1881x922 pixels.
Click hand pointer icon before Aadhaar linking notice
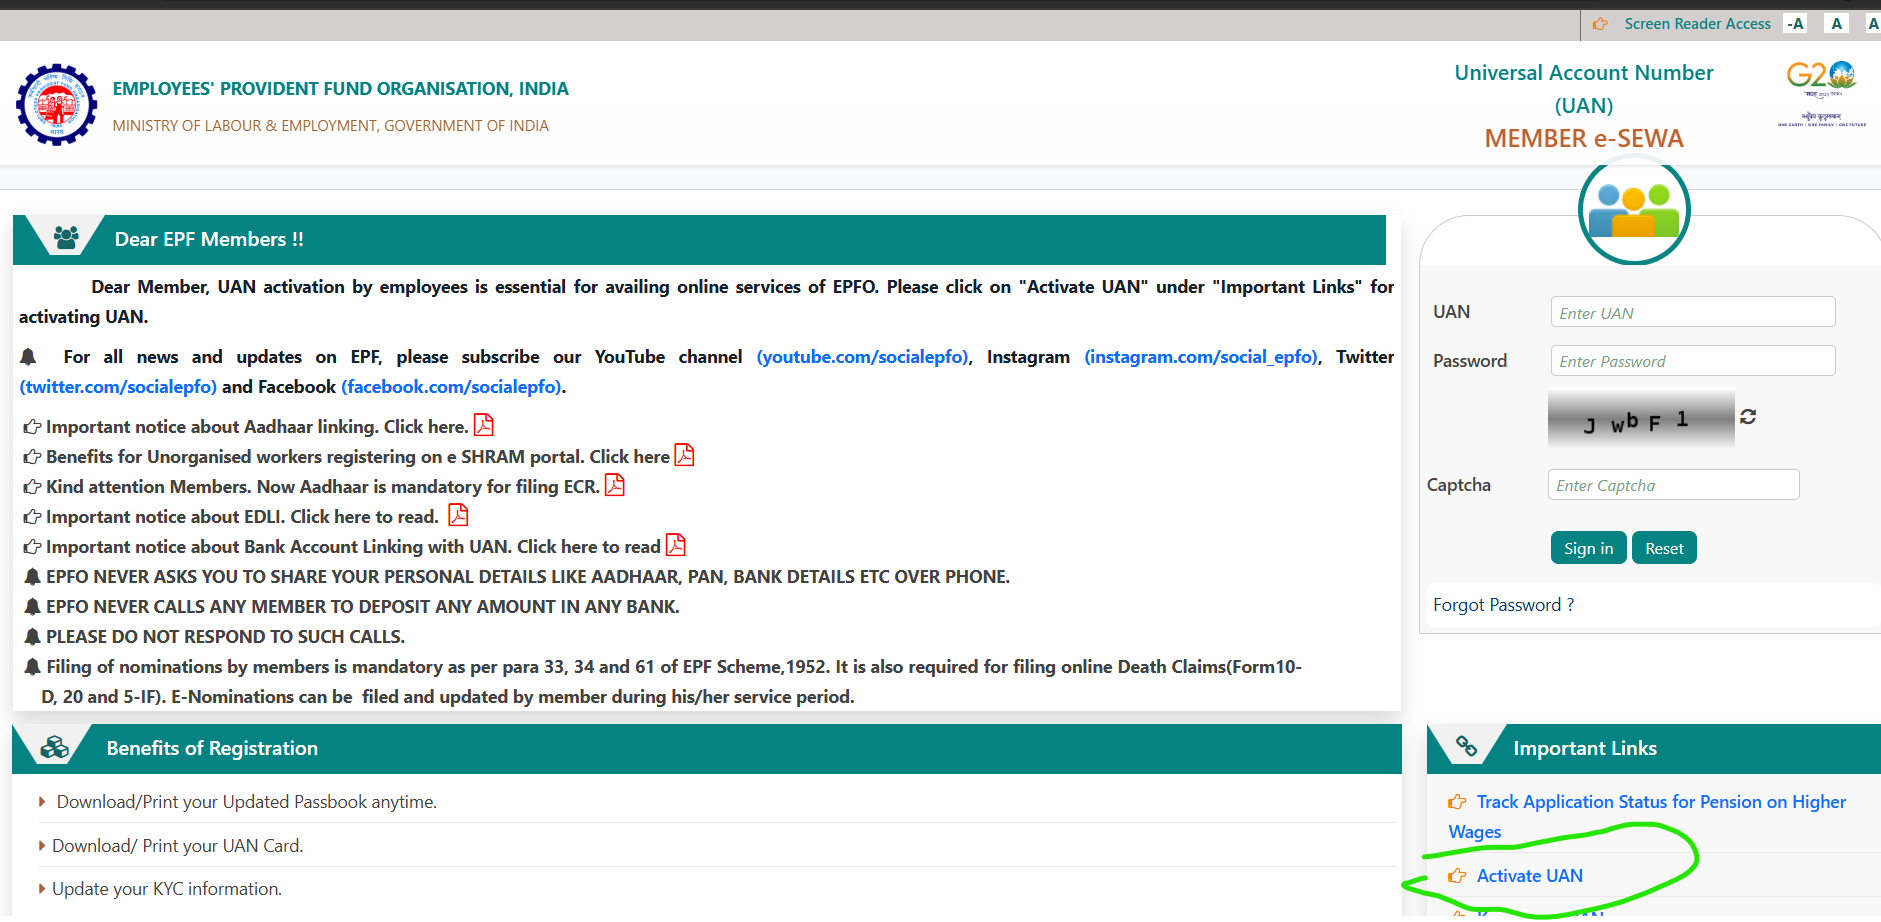[x=32, y=427]
